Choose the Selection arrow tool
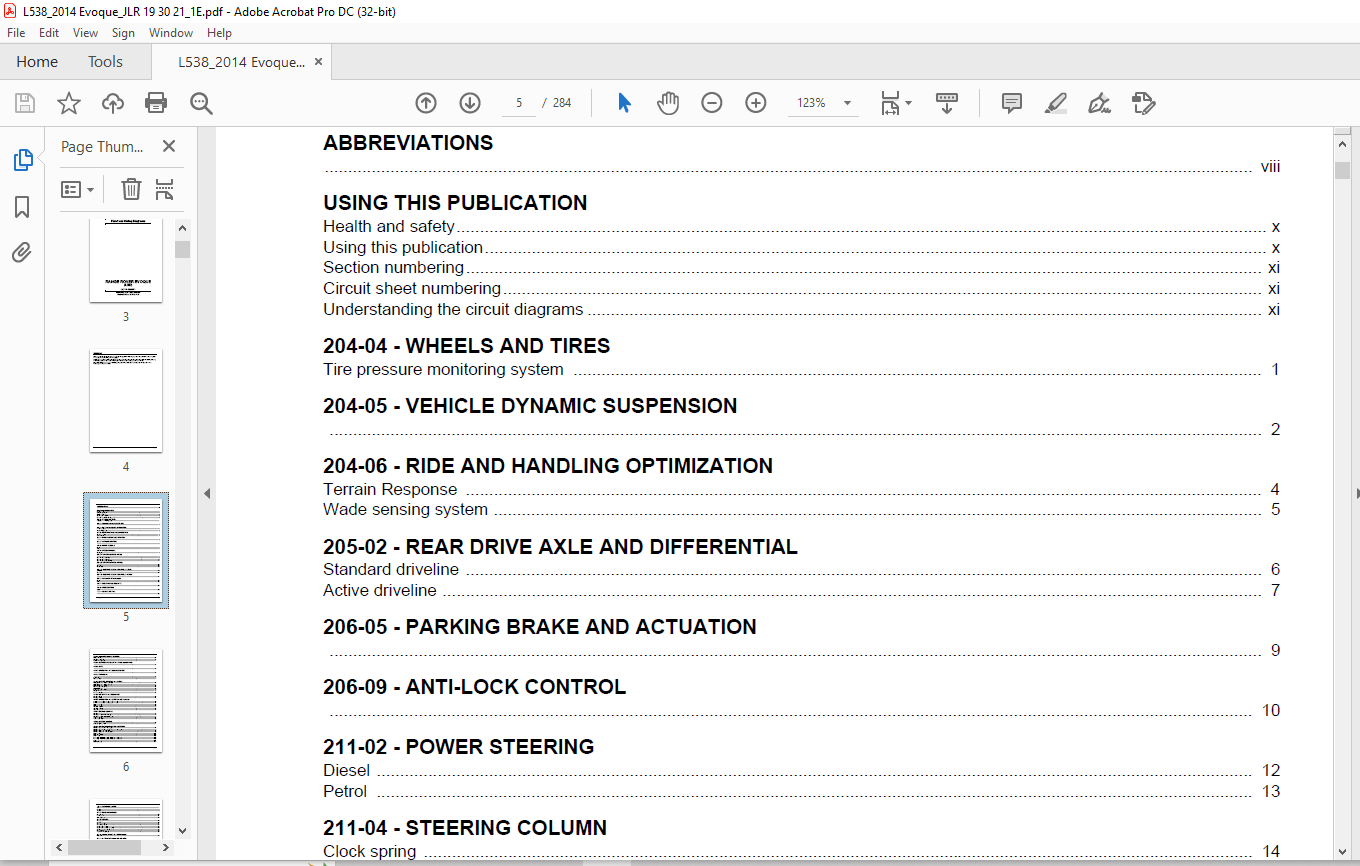 tap(625, 103)
